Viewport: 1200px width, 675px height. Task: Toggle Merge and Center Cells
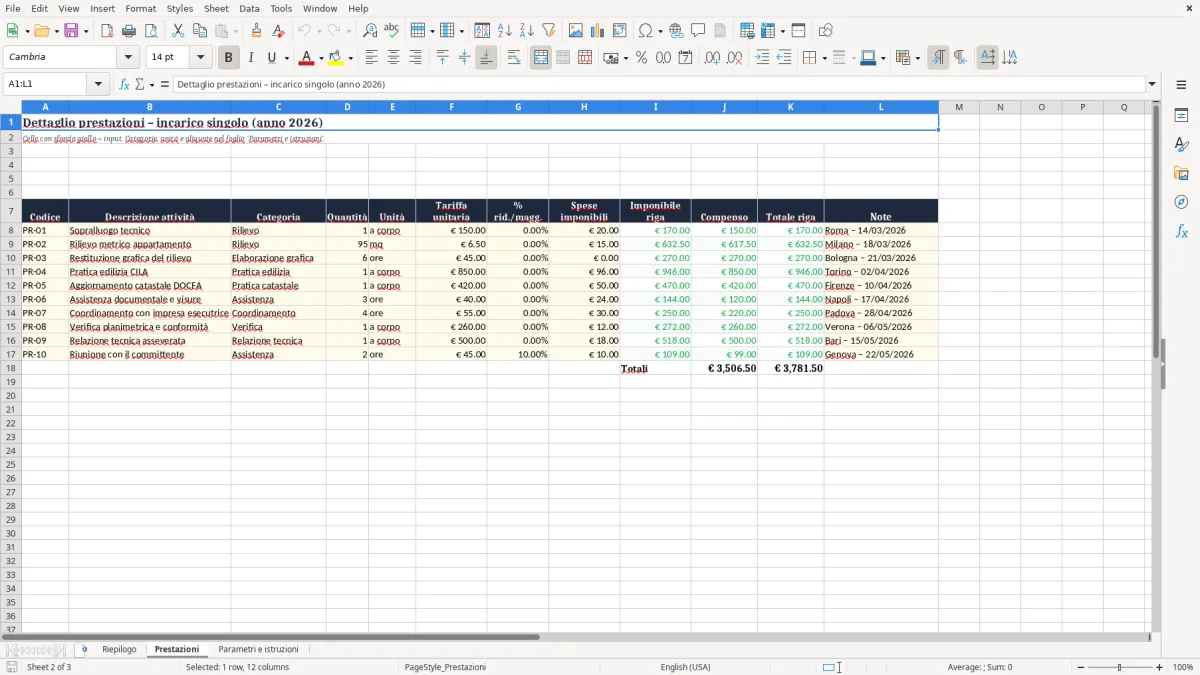541,58
